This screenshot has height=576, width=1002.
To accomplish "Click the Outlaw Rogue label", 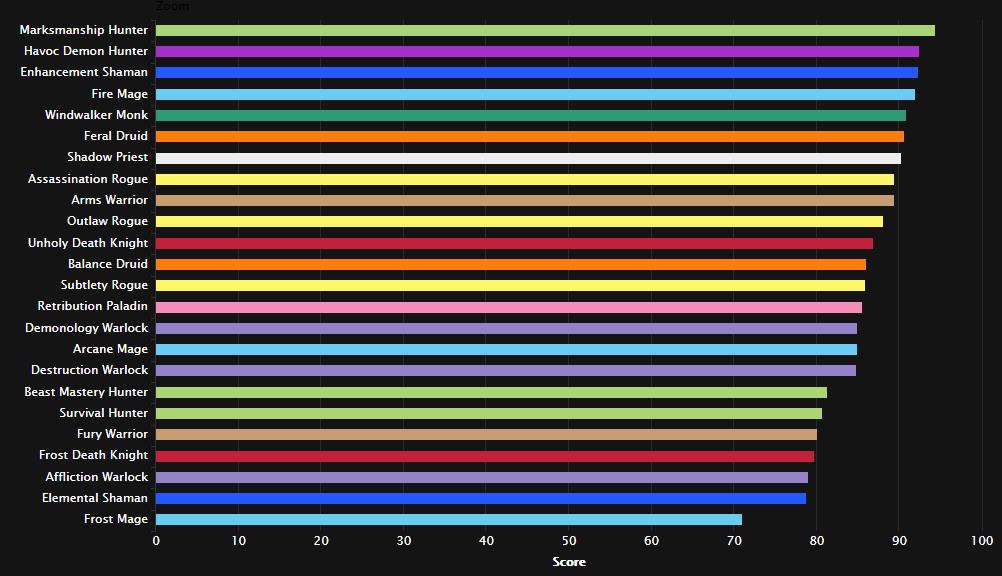I will 107,221.
